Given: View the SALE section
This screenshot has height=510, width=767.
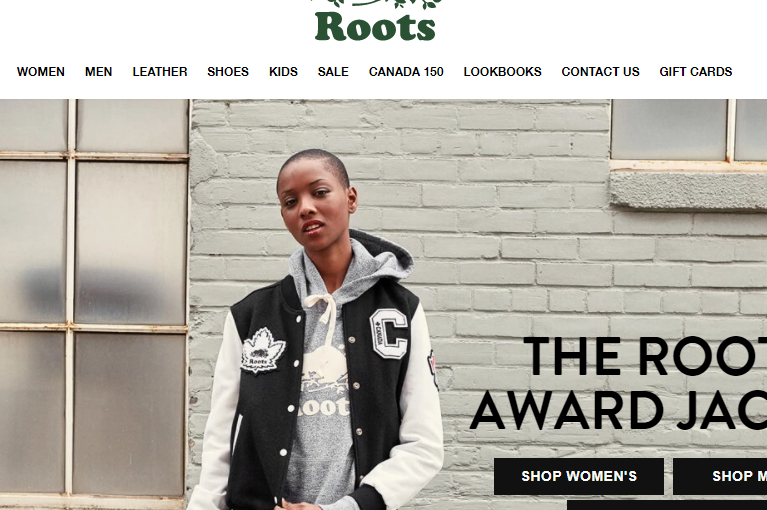Looking at the screenshot, I should click(333, 72).
